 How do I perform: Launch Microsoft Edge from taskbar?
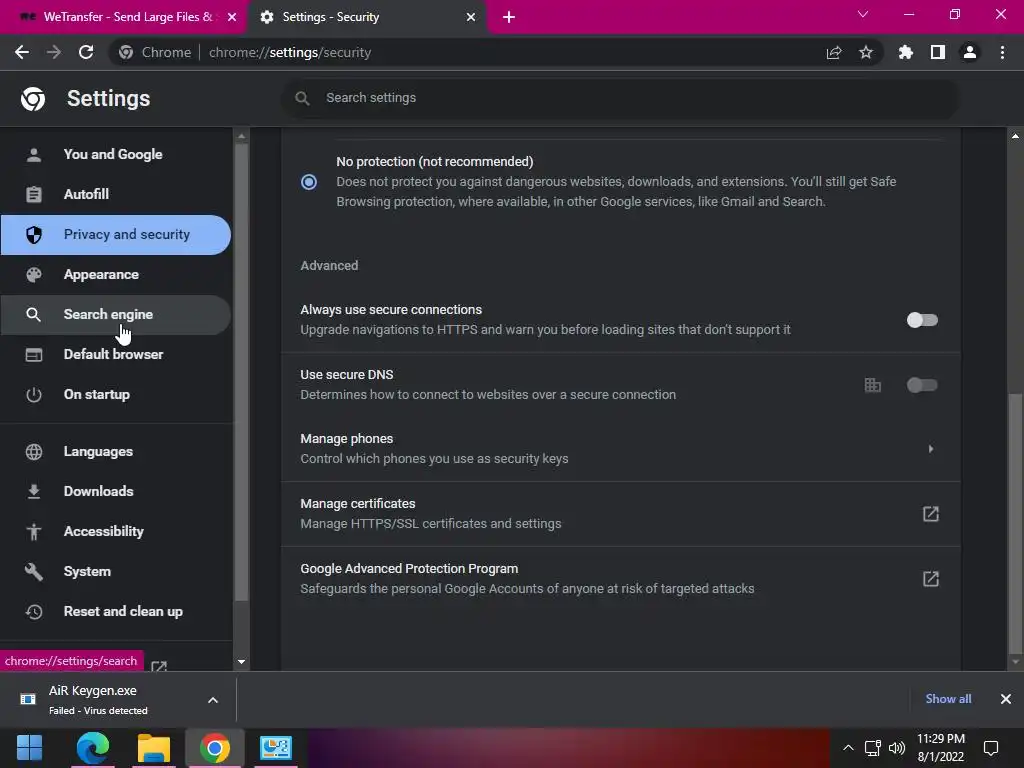click(92, 748)
